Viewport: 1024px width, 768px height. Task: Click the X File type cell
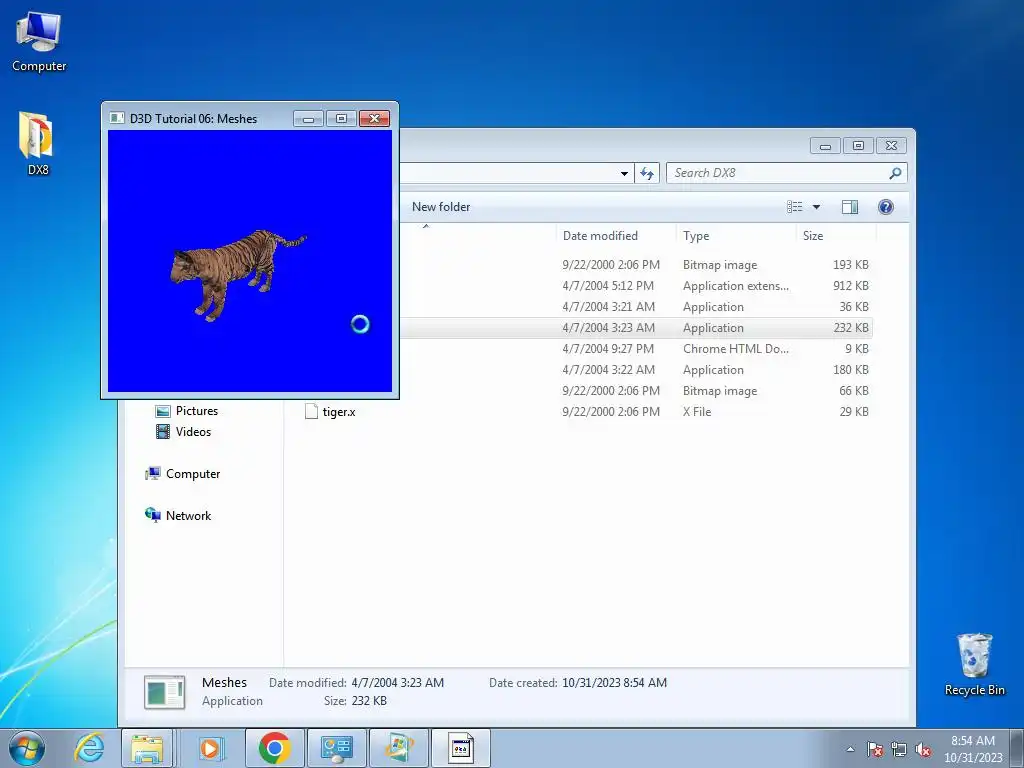(x=697, y=412)
